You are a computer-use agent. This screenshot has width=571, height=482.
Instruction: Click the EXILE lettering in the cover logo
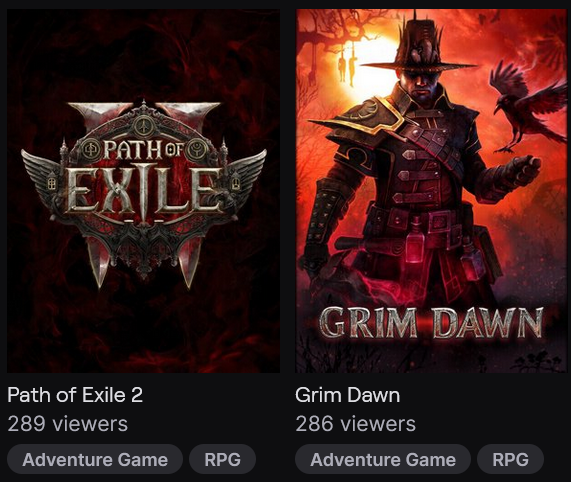tap(144, 189)
